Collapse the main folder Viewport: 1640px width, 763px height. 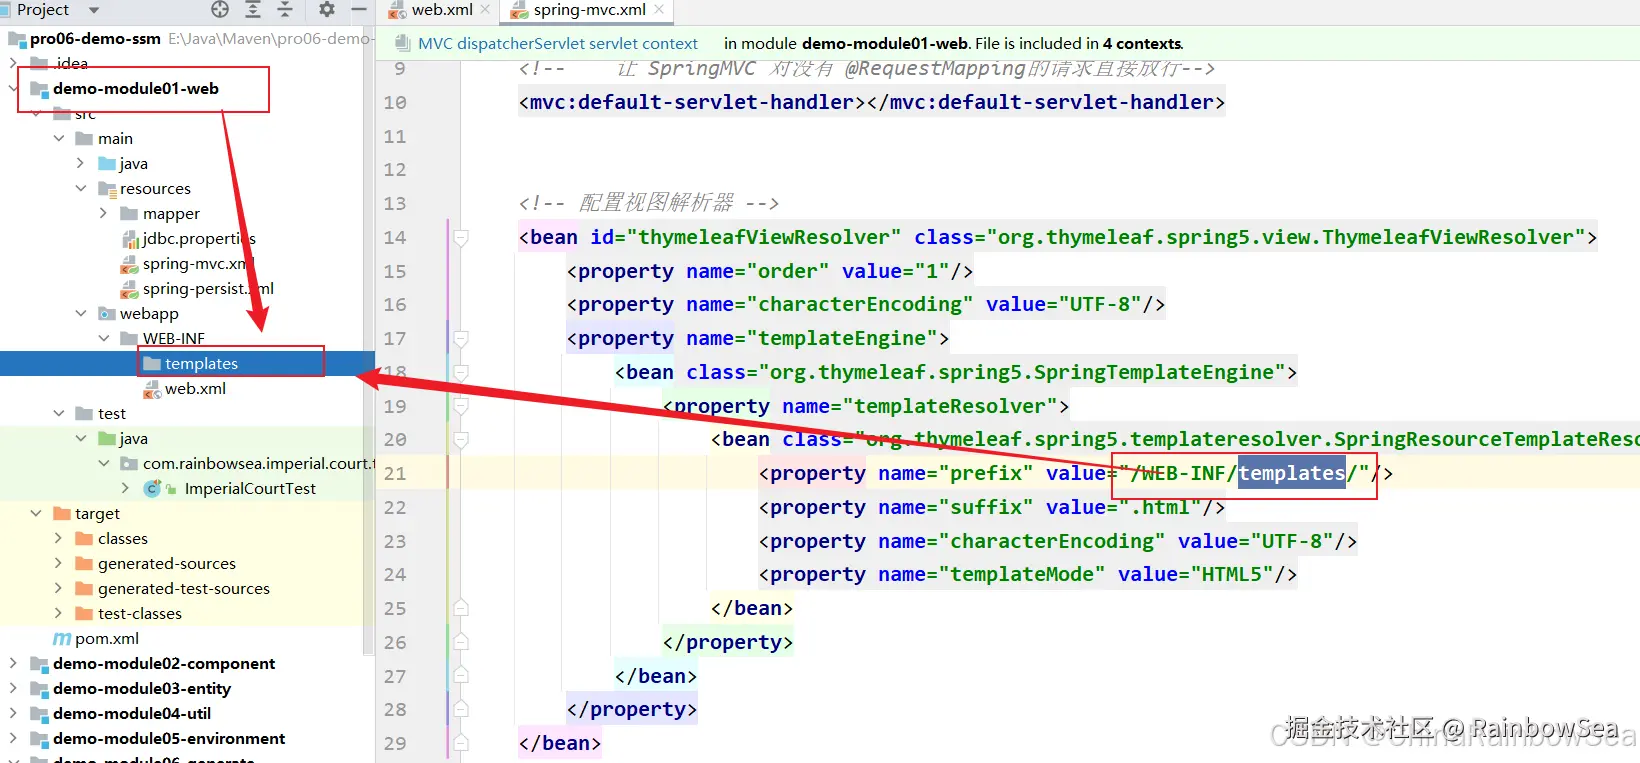(59, 139)
